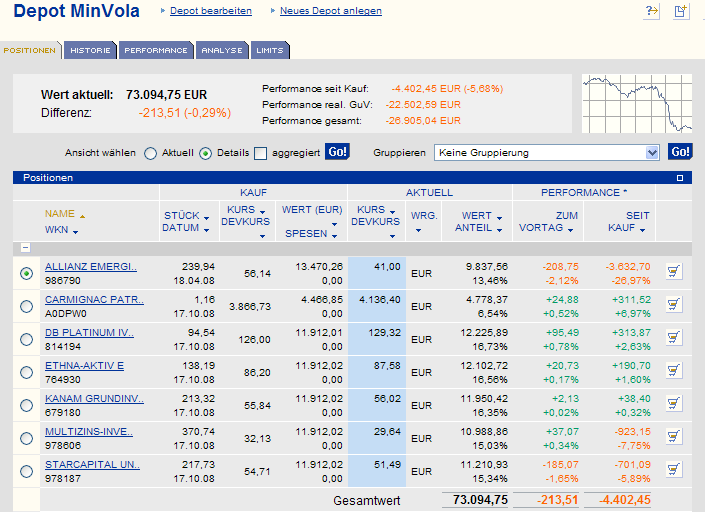Open the Analyse tab
Viewport: 705px width, 512px height.
221,50
